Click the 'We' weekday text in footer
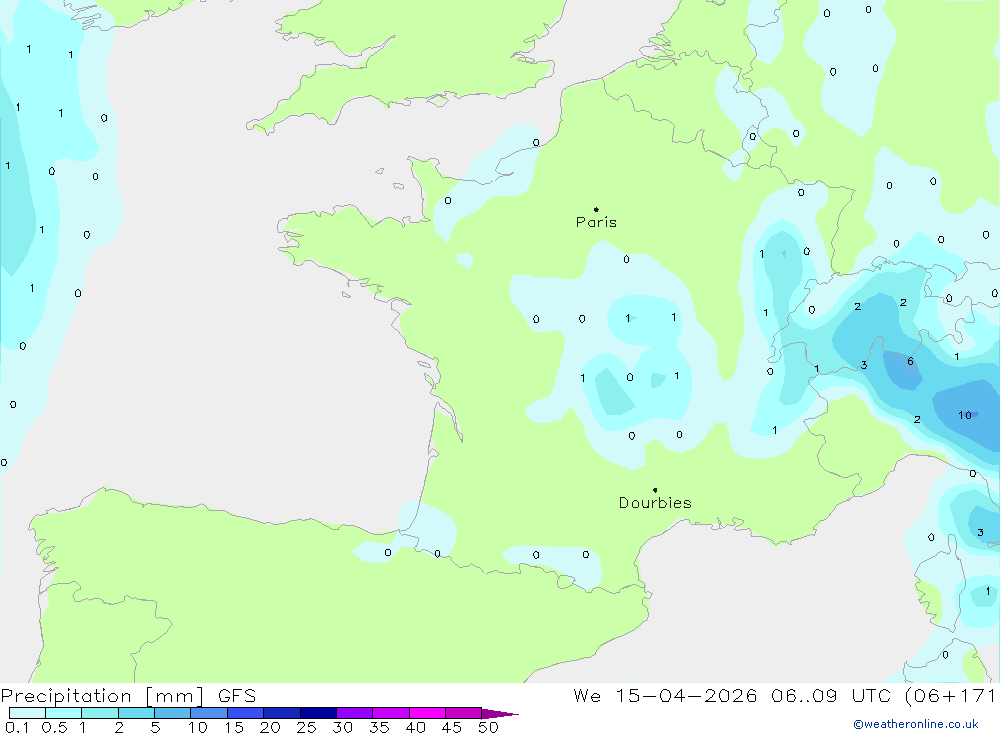The height and width of the screenshot is (733, 1000). [x=587, y=696]
